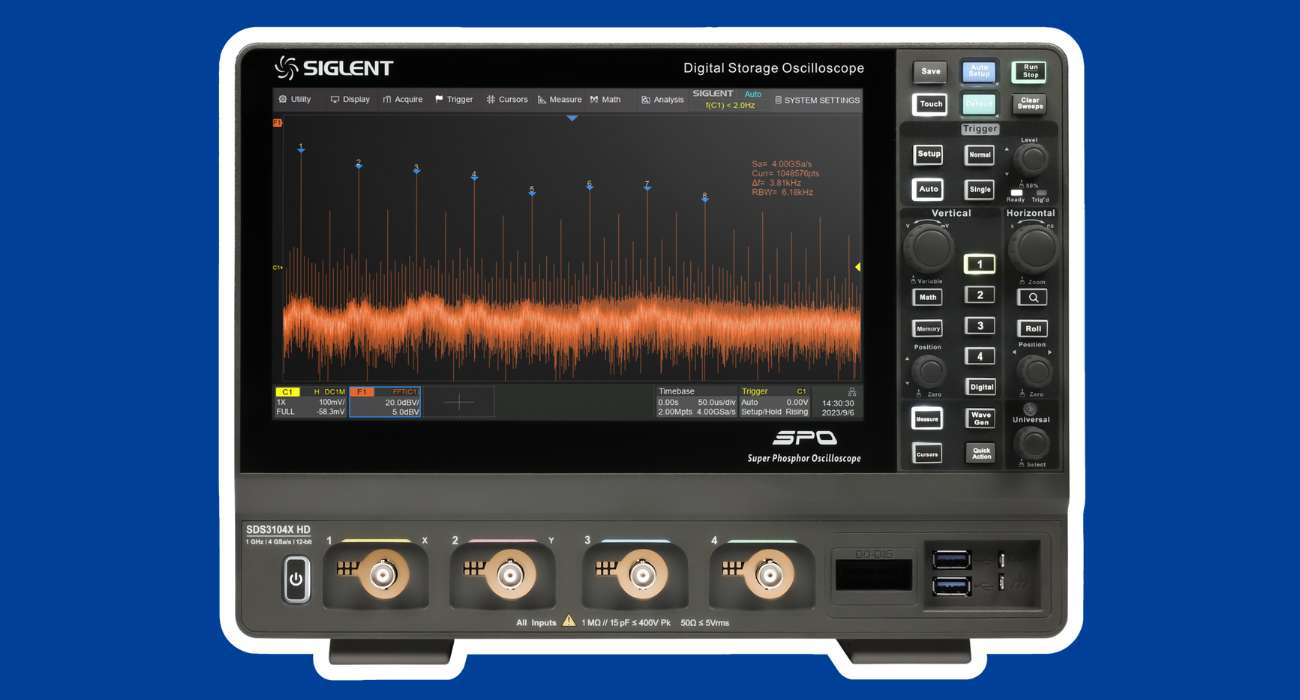Push the Trigger Setup button
Viewport: 1300px width, 700px height.
[x=929, y=154]
